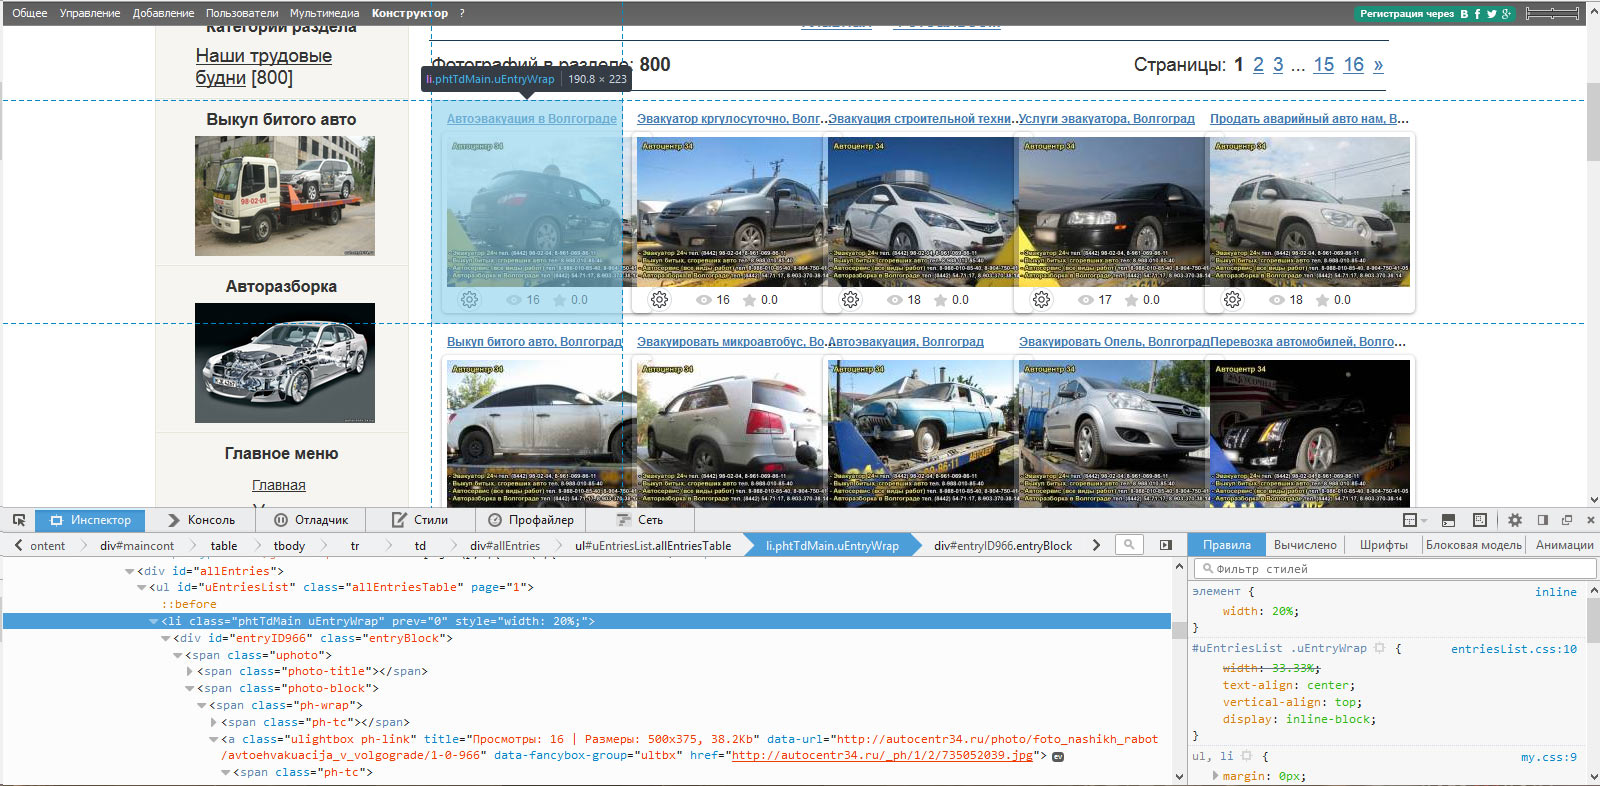Switch to the Консоль tab
This screenshot has height=786, width=1600.
click(201, 520)
